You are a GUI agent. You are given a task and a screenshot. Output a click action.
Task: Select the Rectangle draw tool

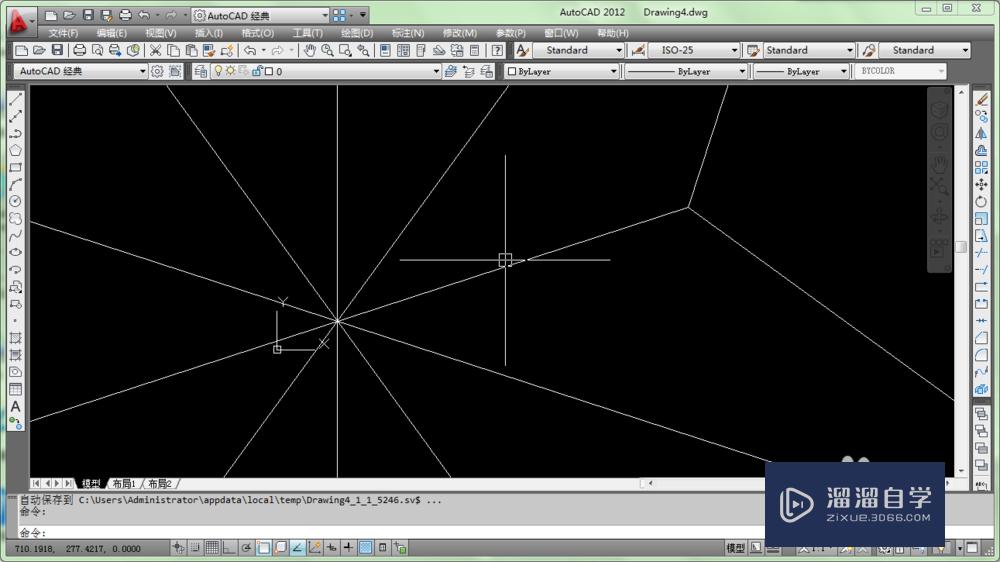coord(15,168)
